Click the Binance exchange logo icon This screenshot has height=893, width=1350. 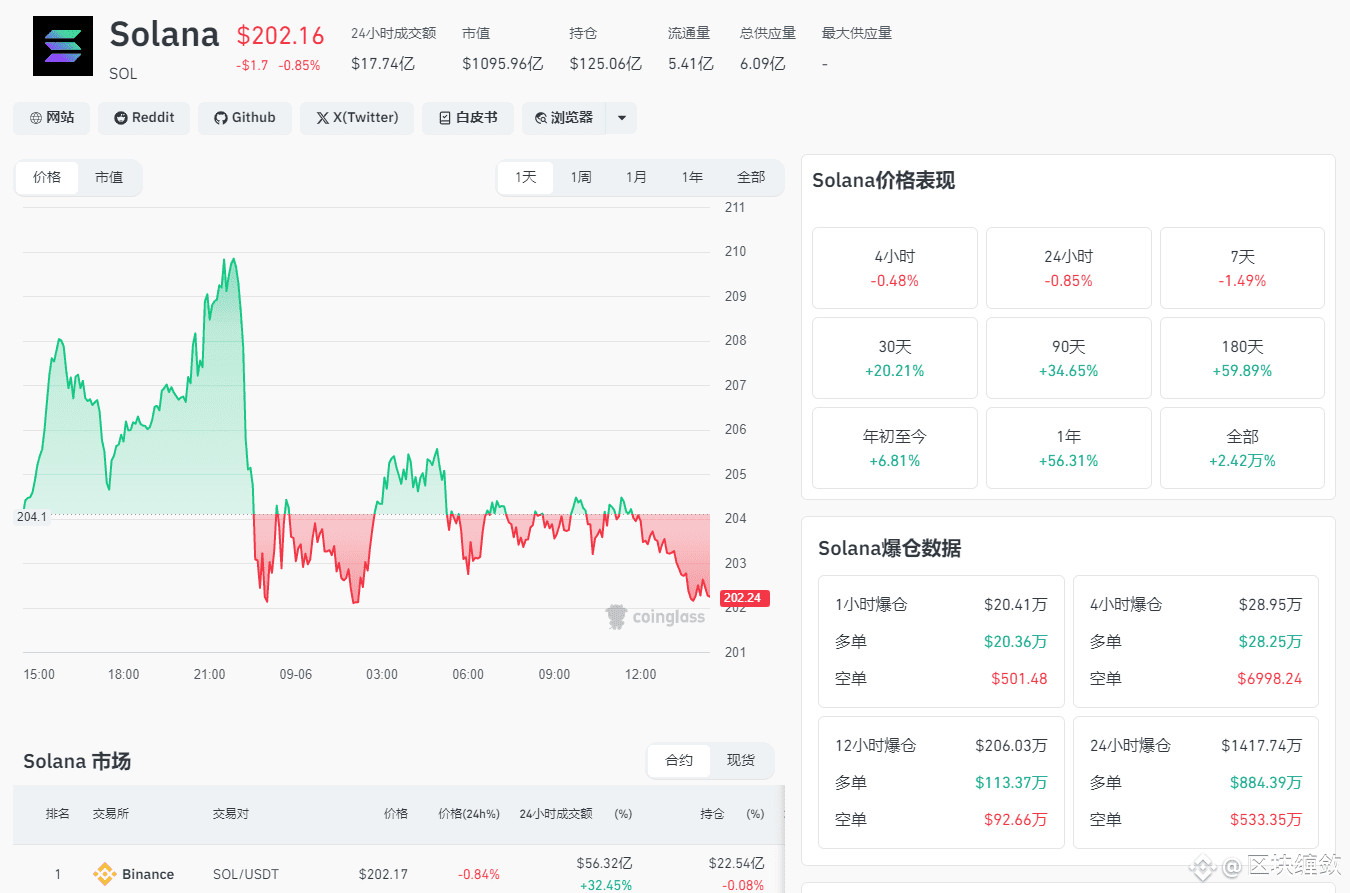[x=104, y=874]
